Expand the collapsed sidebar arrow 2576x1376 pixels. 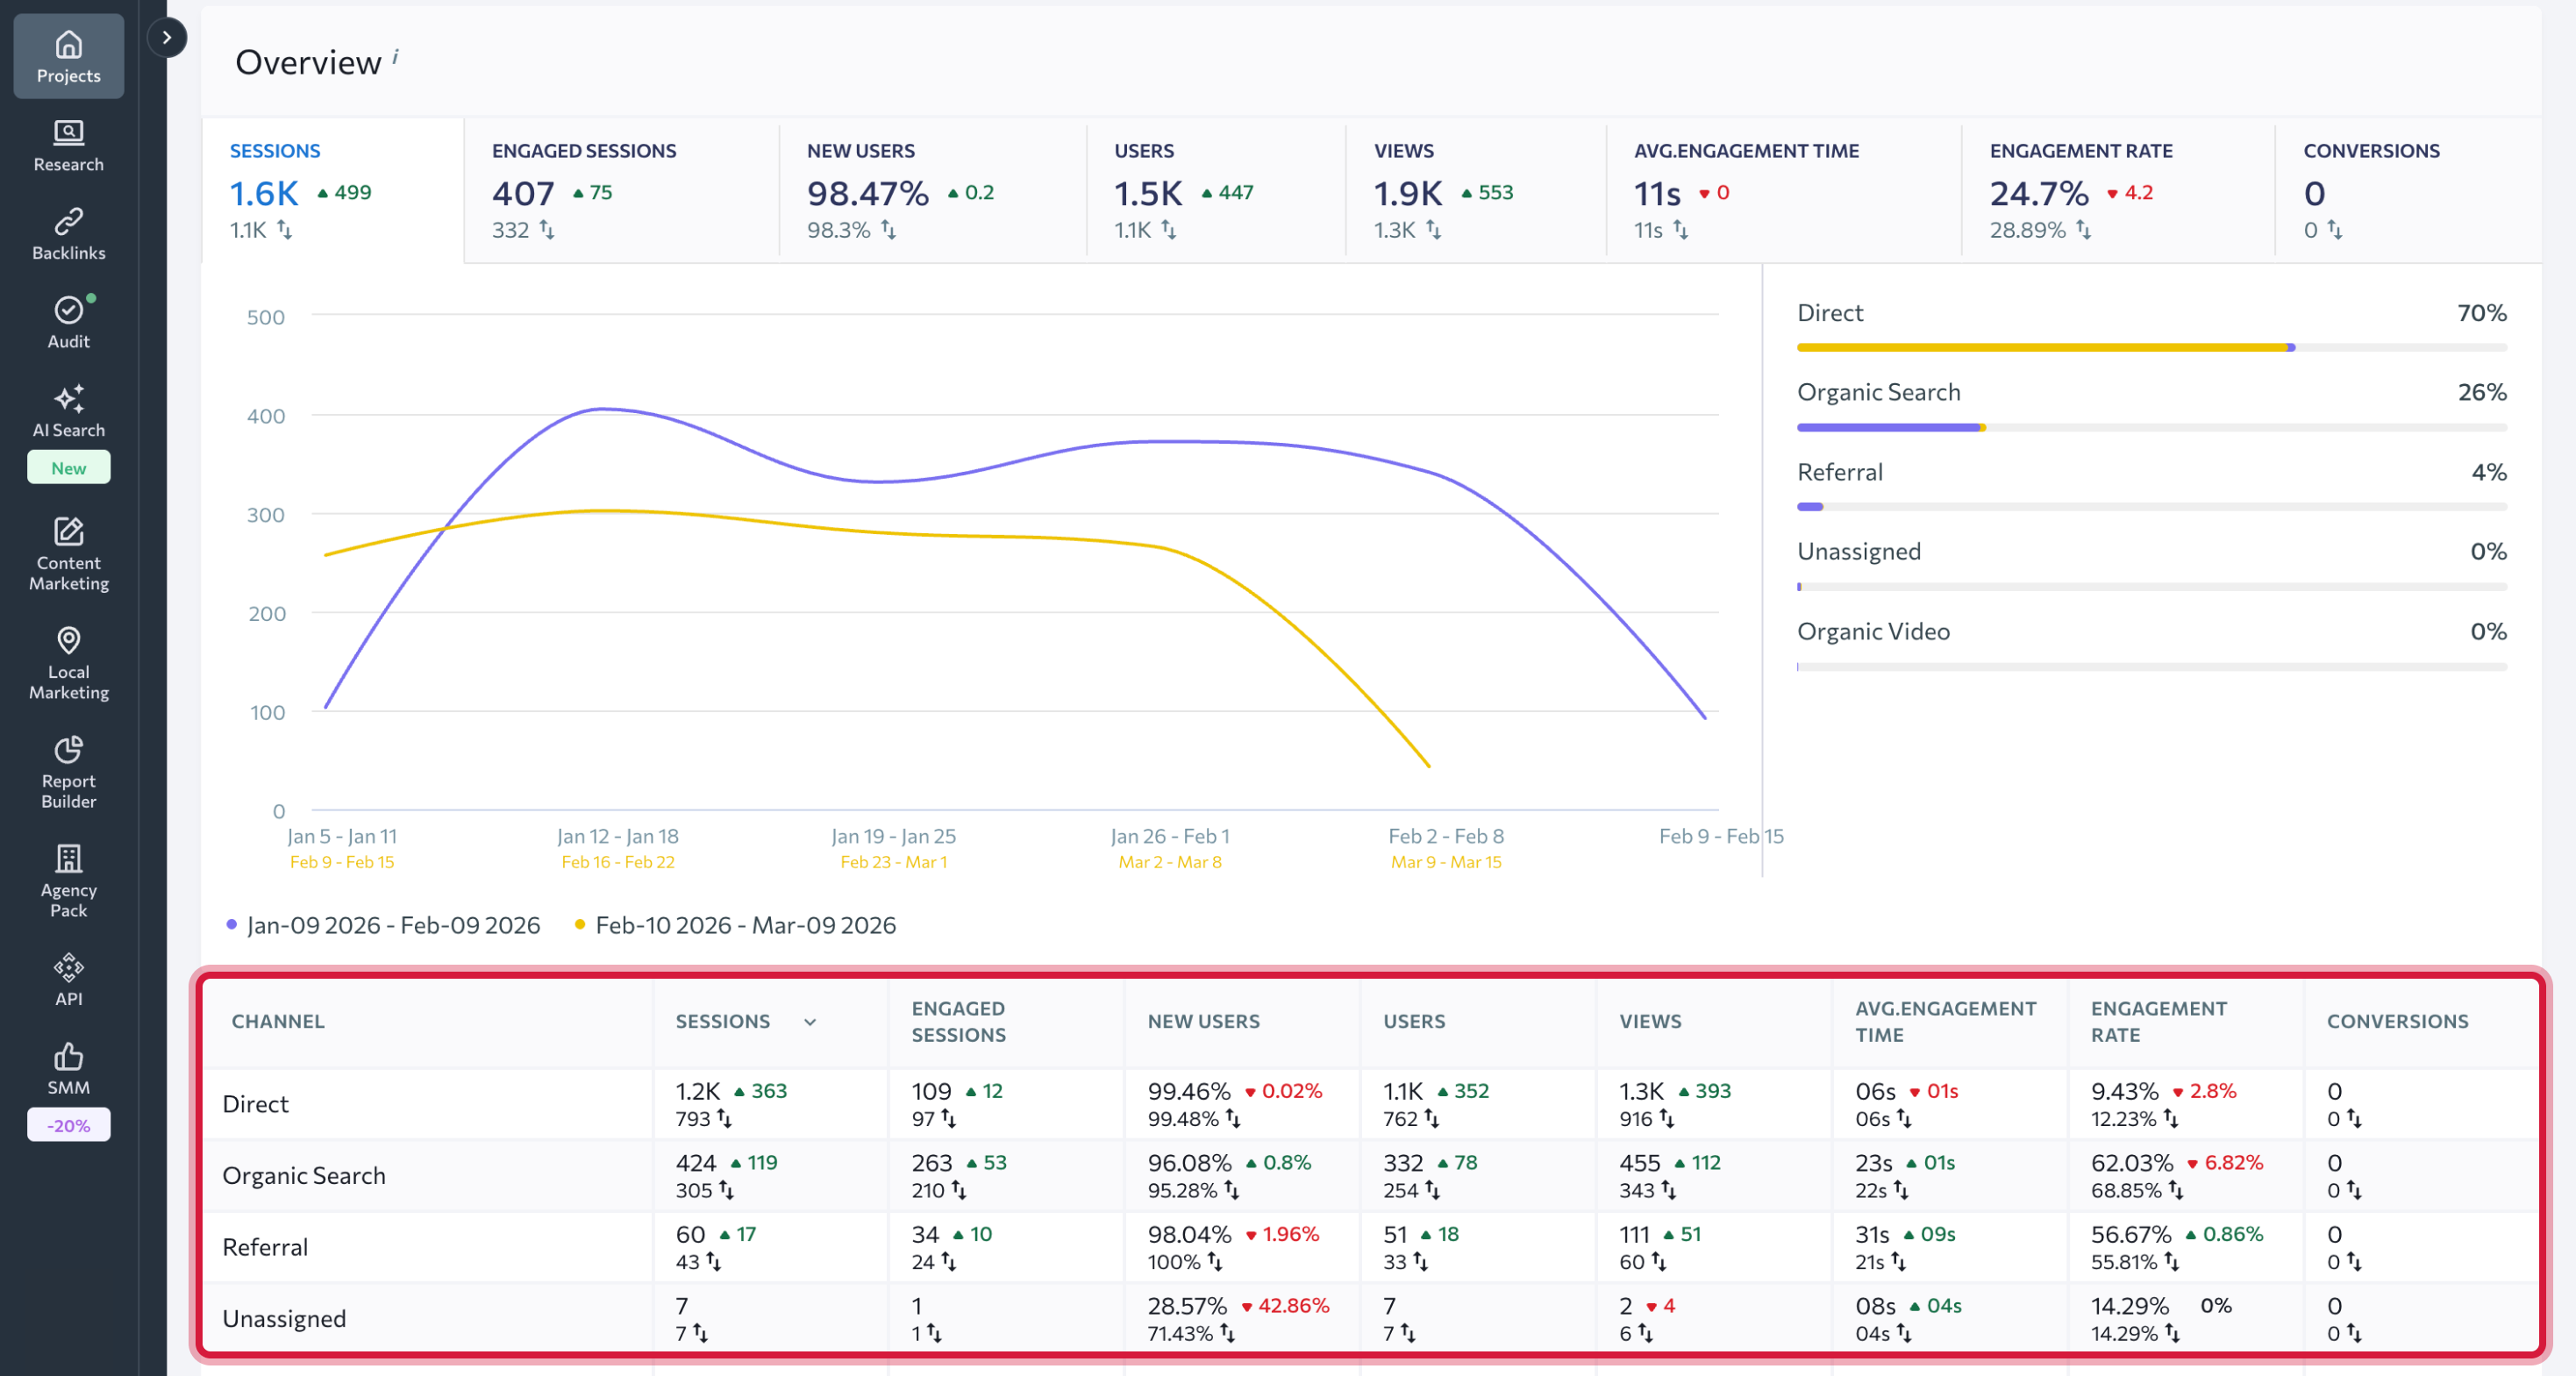click(167, 38)
